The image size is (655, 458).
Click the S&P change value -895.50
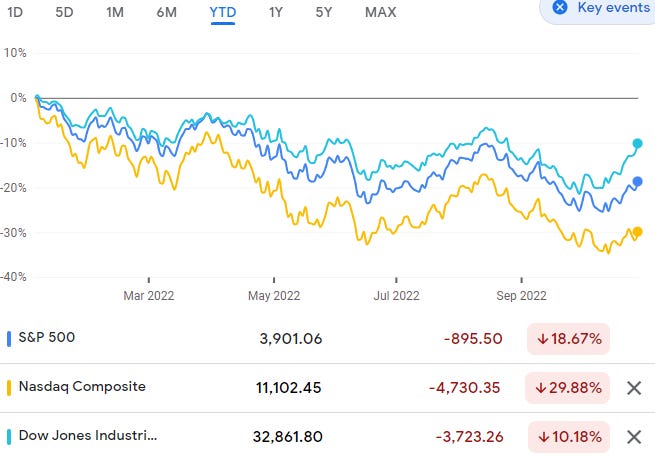tap(473, 339)
